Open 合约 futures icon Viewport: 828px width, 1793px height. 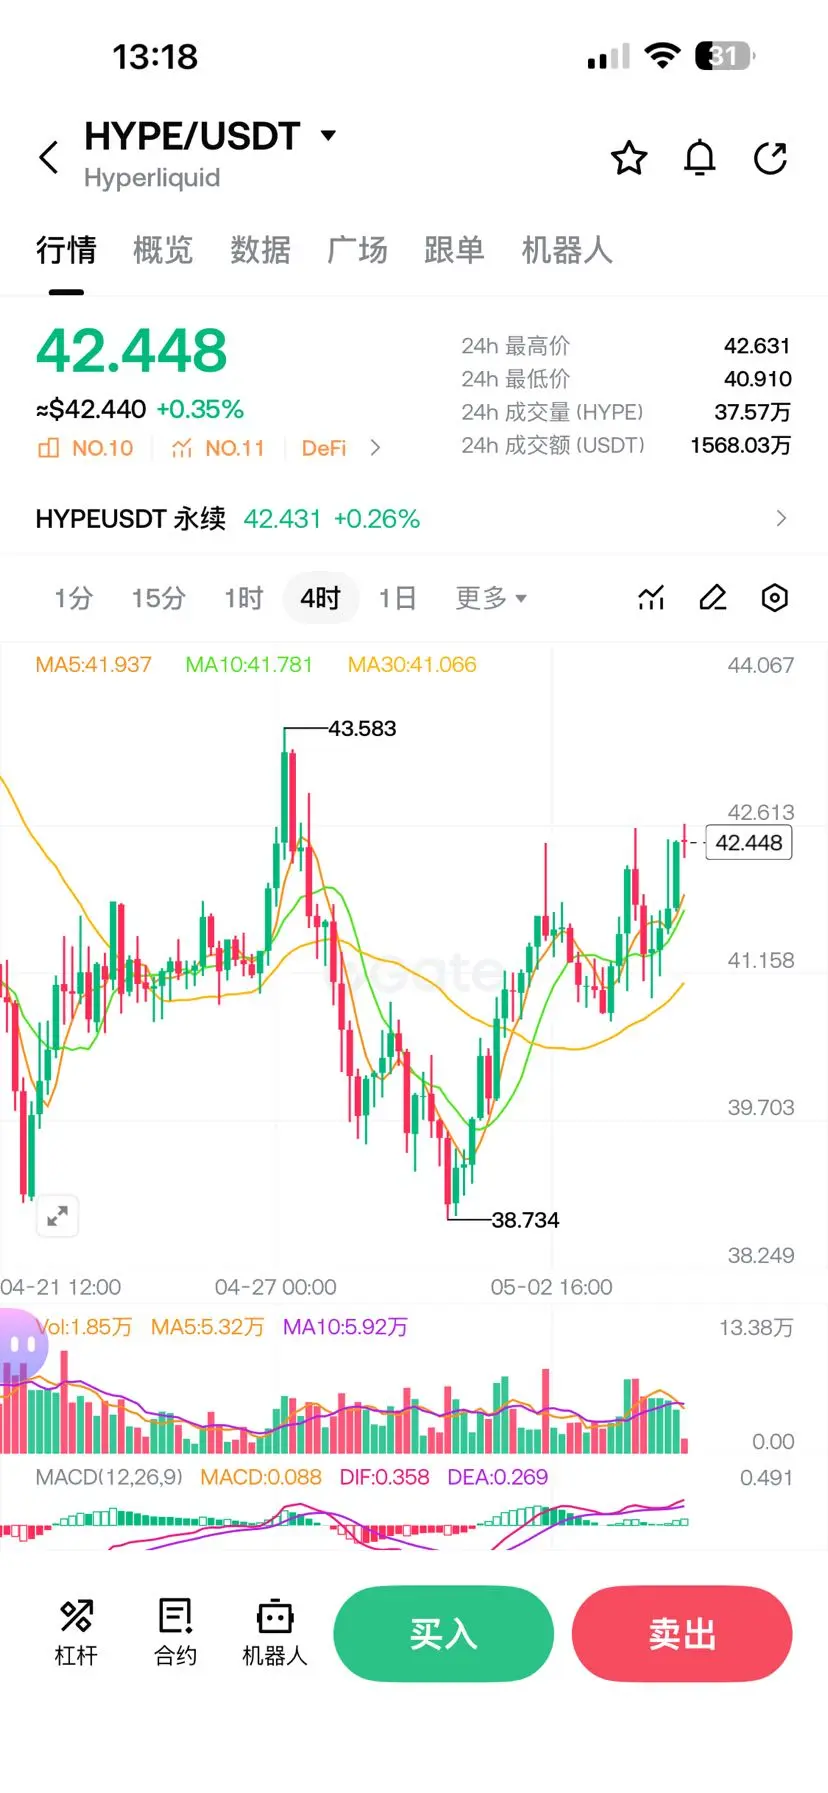tap(175, 1633)
